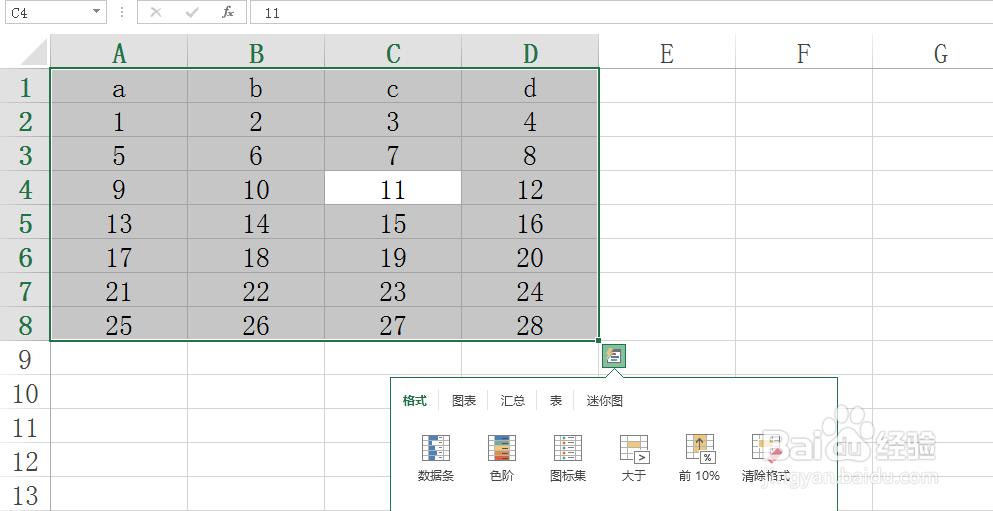
Task: Click cell with value 15
Action: tap(393, 222)
